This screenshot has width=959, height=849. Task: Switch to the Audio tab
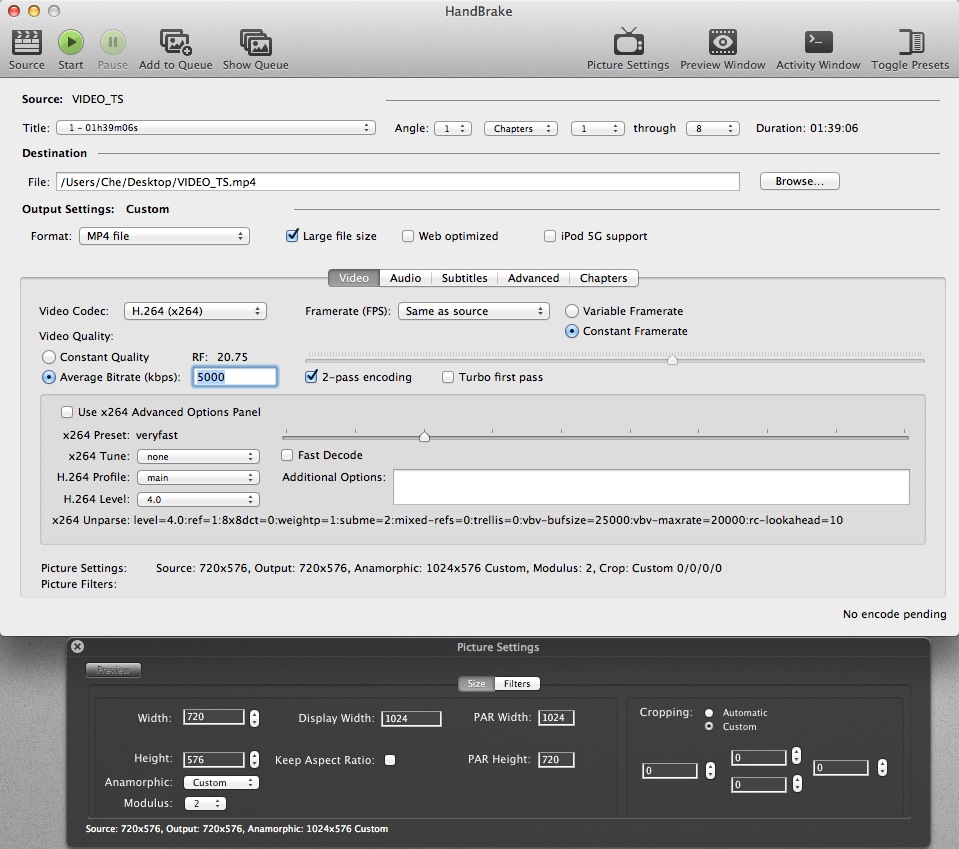tap(405, 278)
